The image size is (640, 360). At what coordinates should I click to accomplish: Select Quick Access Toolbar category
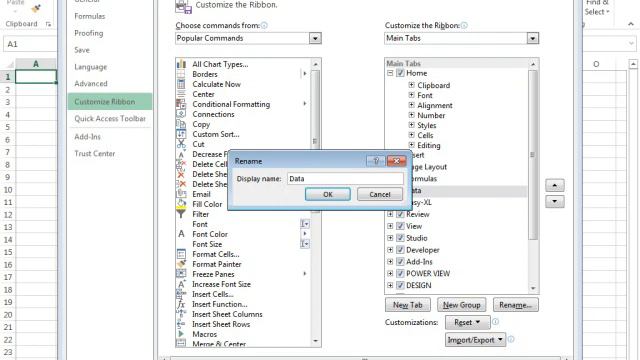tap(110, 118)
